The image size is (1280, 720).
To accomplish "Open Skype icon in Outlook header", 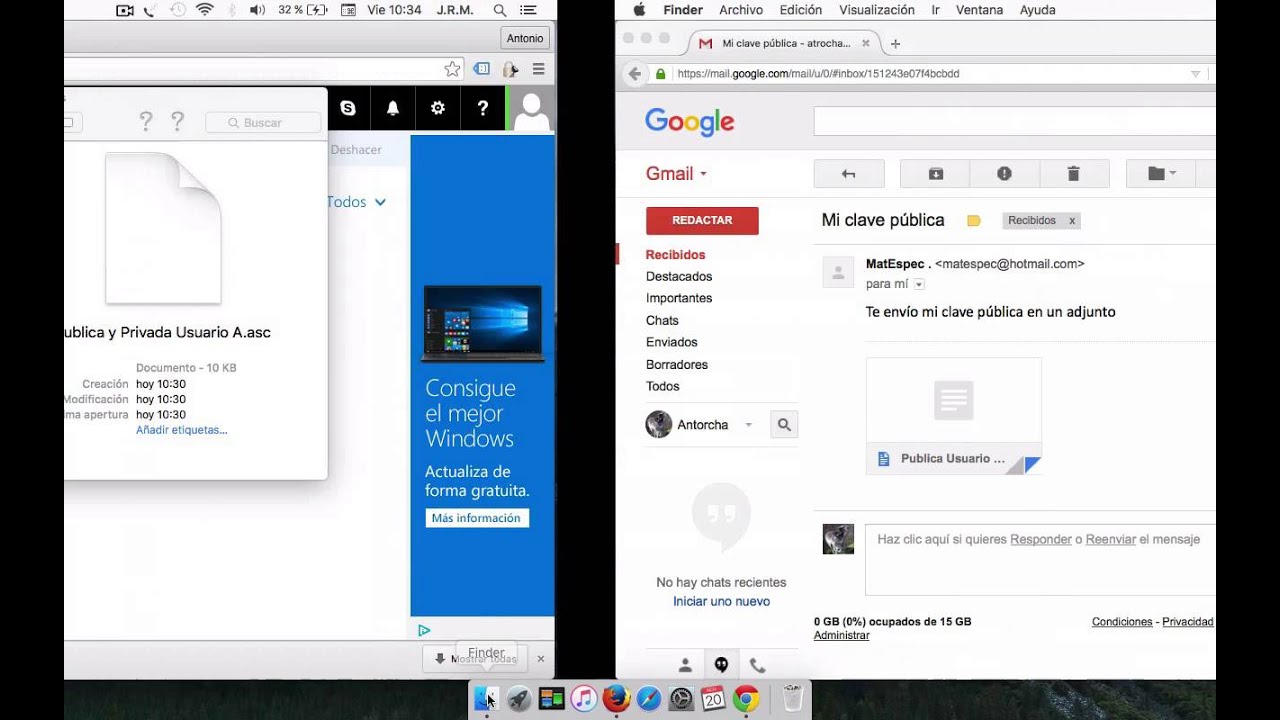I will (x=348, y=108).
